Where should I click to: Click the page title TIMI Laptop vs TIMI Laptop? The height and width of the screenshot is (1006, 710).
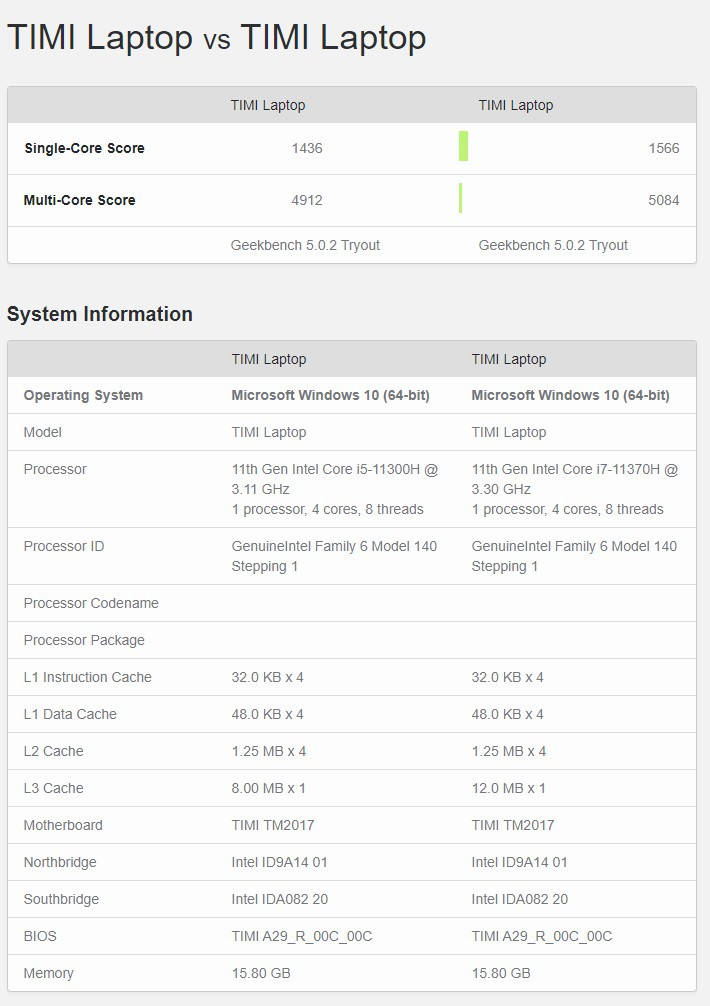point(217,37)
